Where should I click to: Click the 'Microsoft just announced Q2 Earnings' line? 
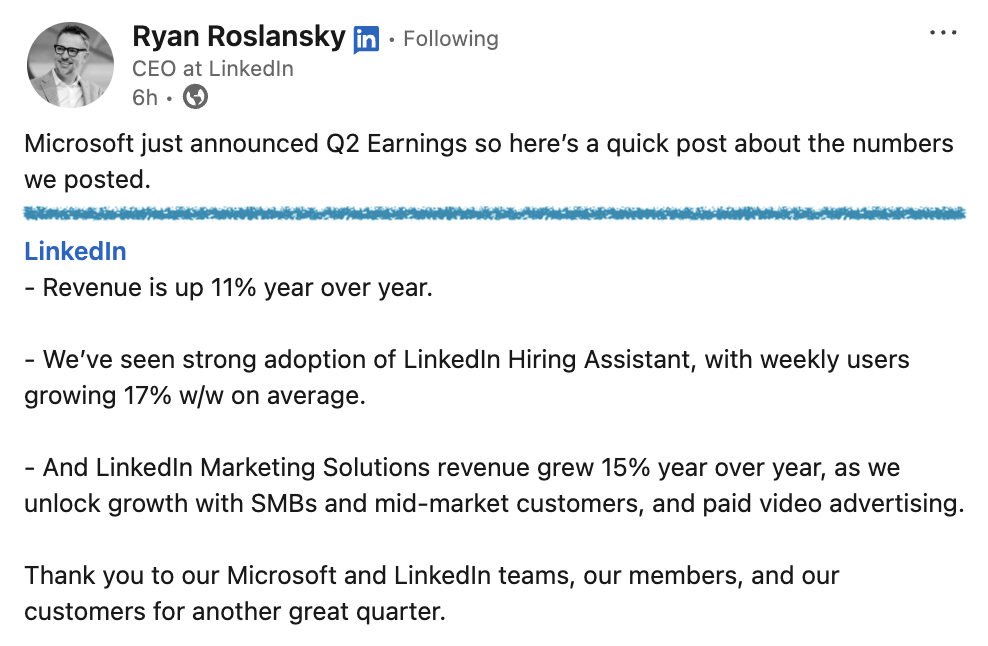tap(488, 143)
